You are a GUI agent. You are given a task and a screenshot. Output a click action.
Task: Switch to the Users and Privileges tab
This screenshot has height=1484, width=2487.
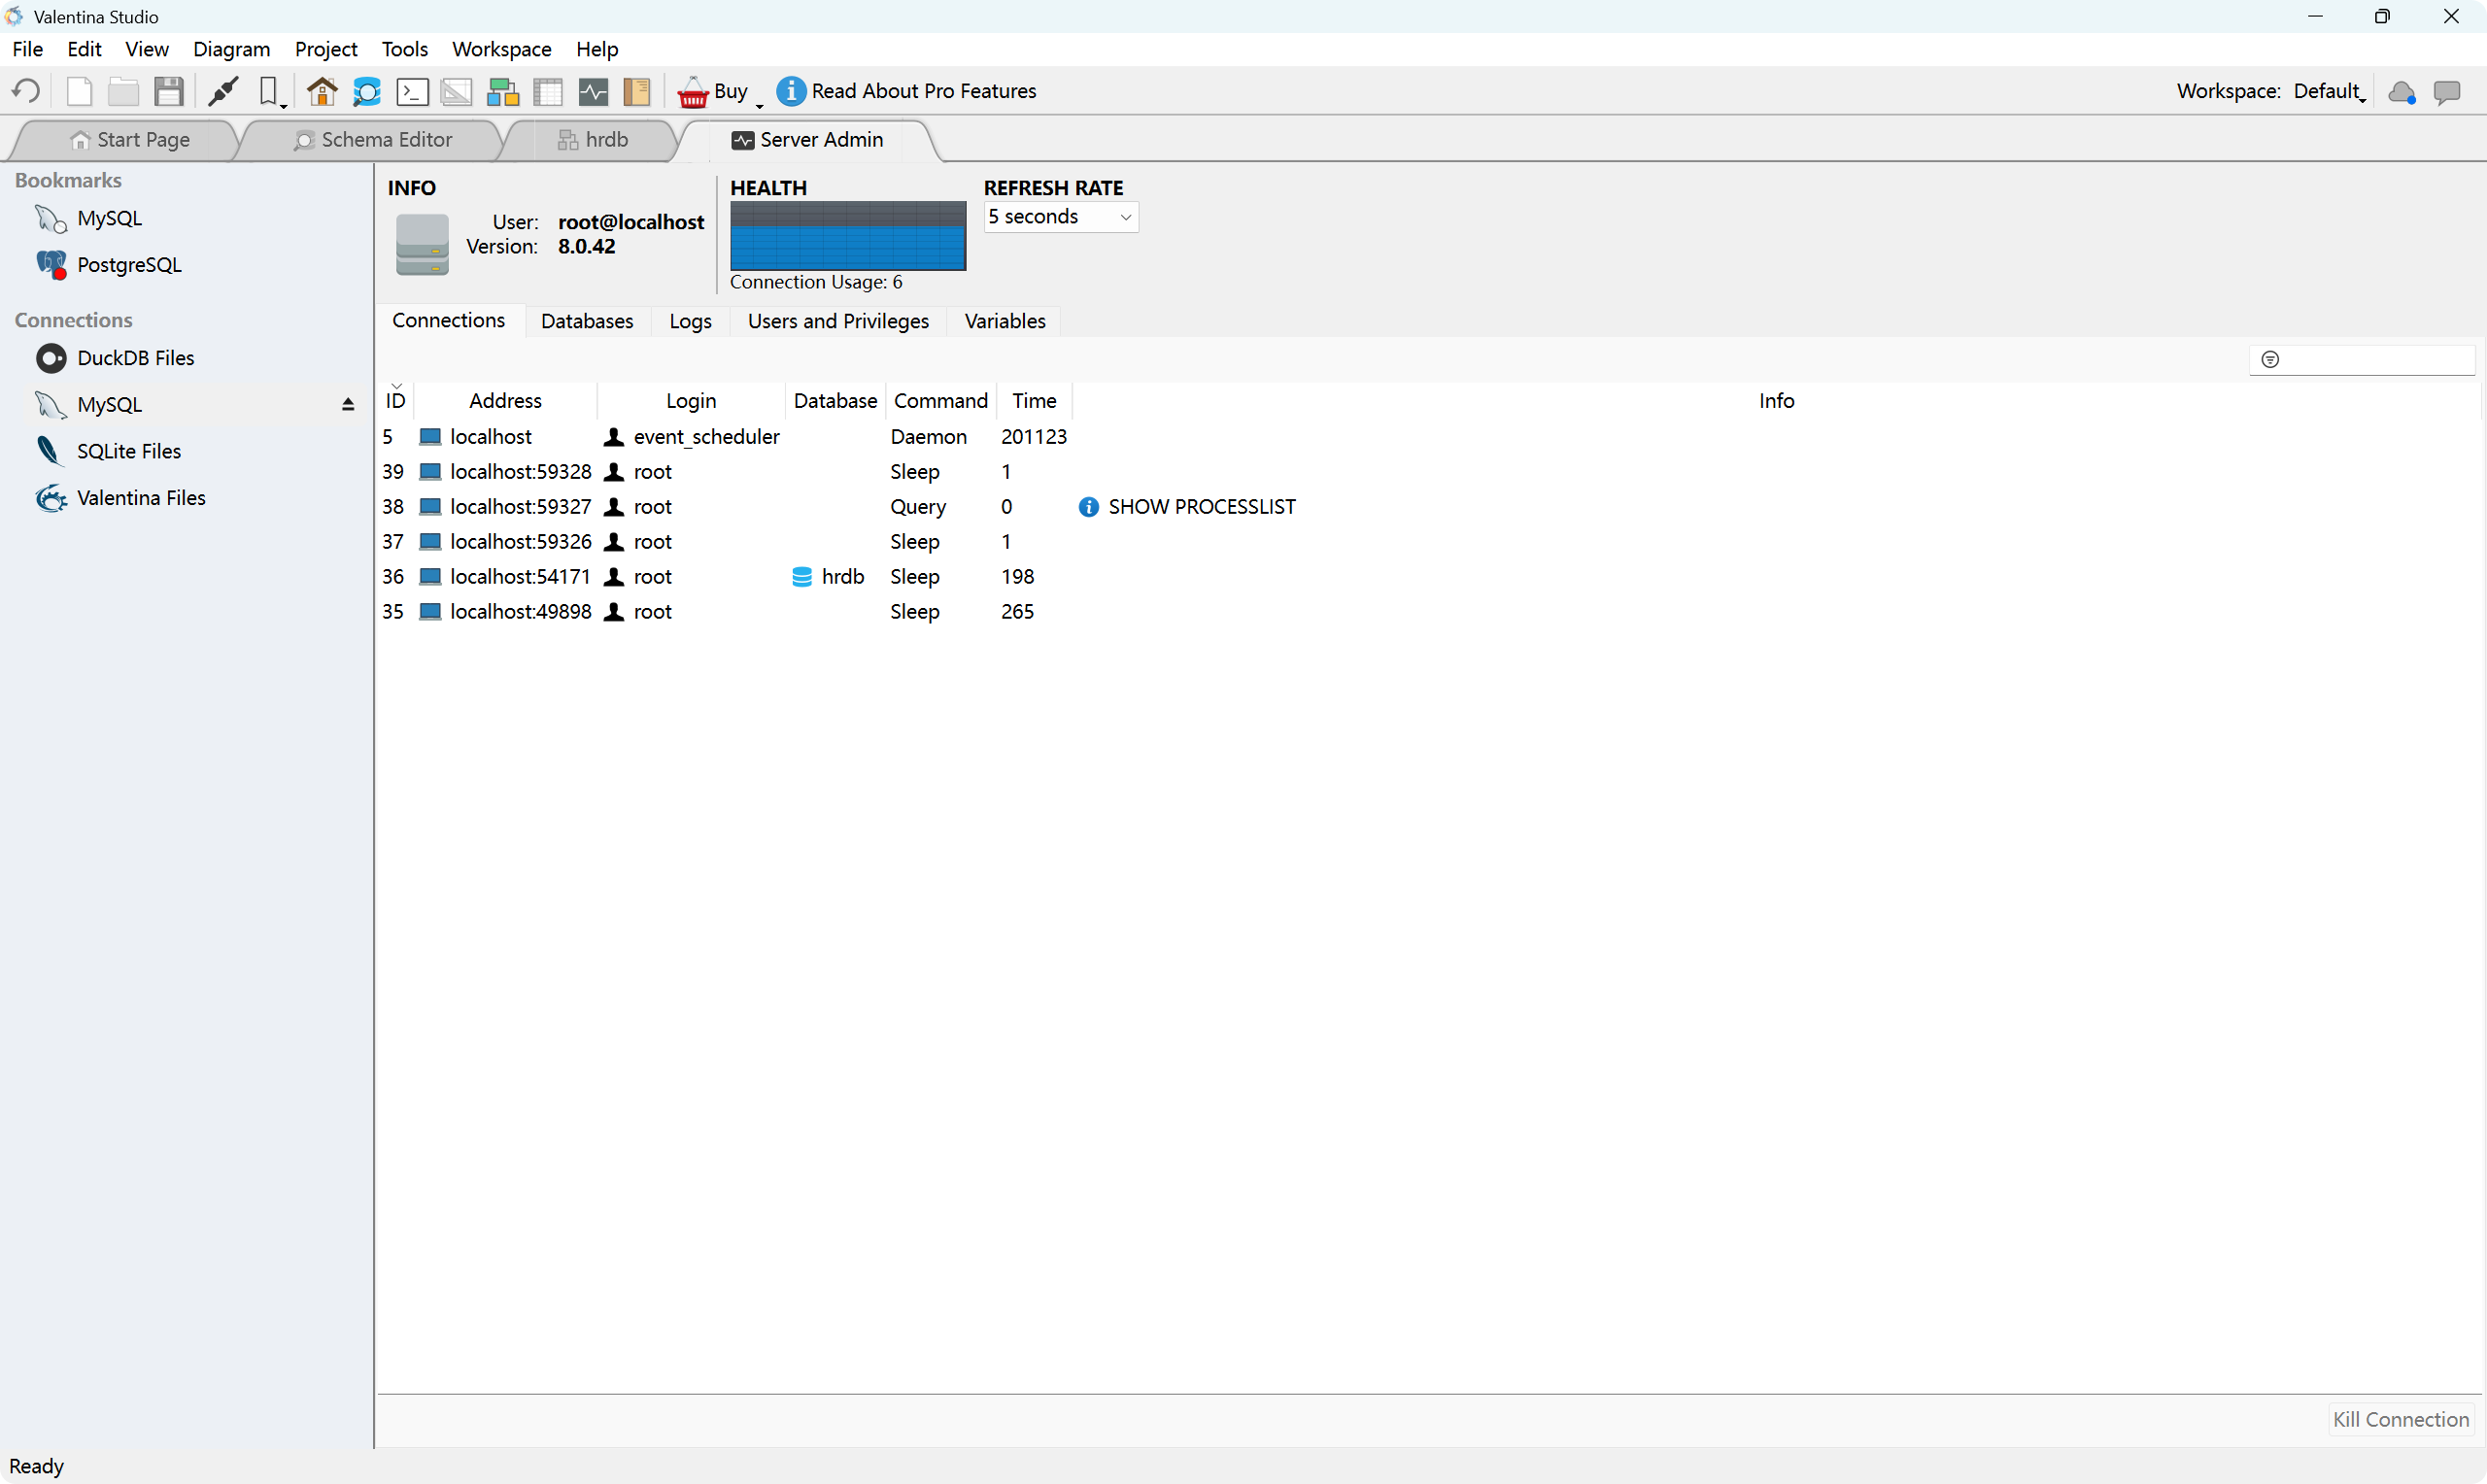coord(837,321)
